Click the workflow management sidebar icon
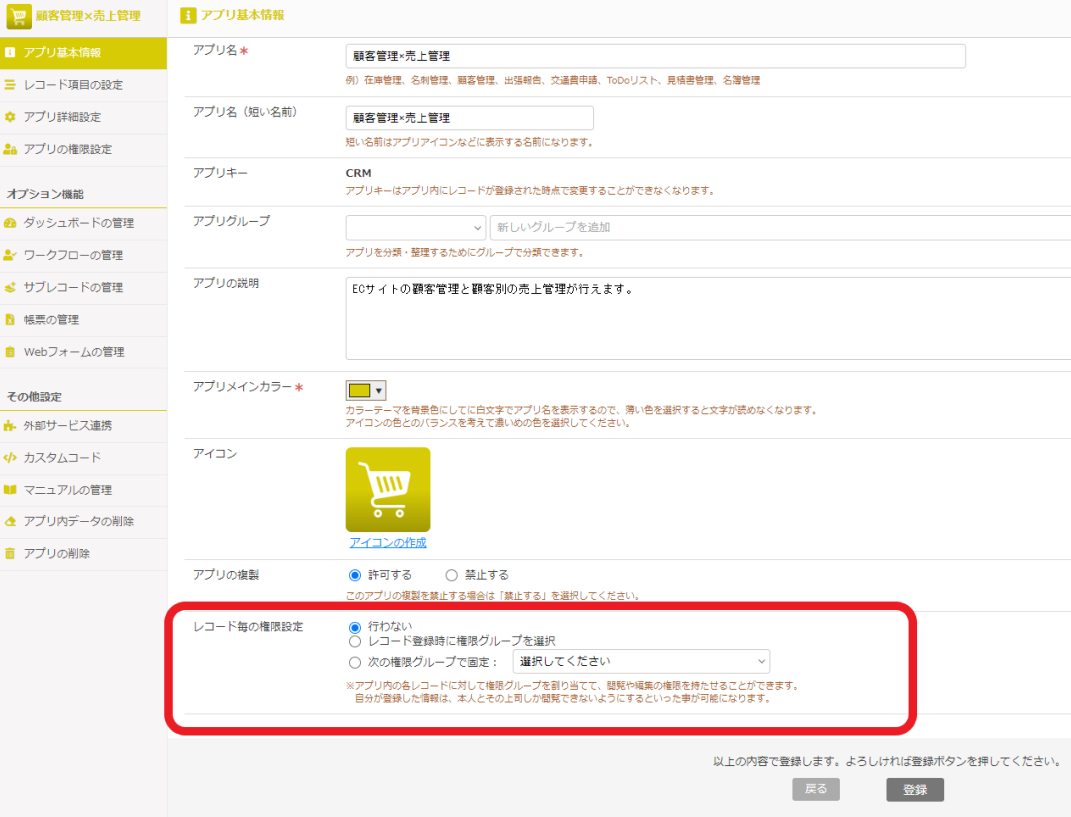Viewport: 1071px width, 817px height. 10,255
